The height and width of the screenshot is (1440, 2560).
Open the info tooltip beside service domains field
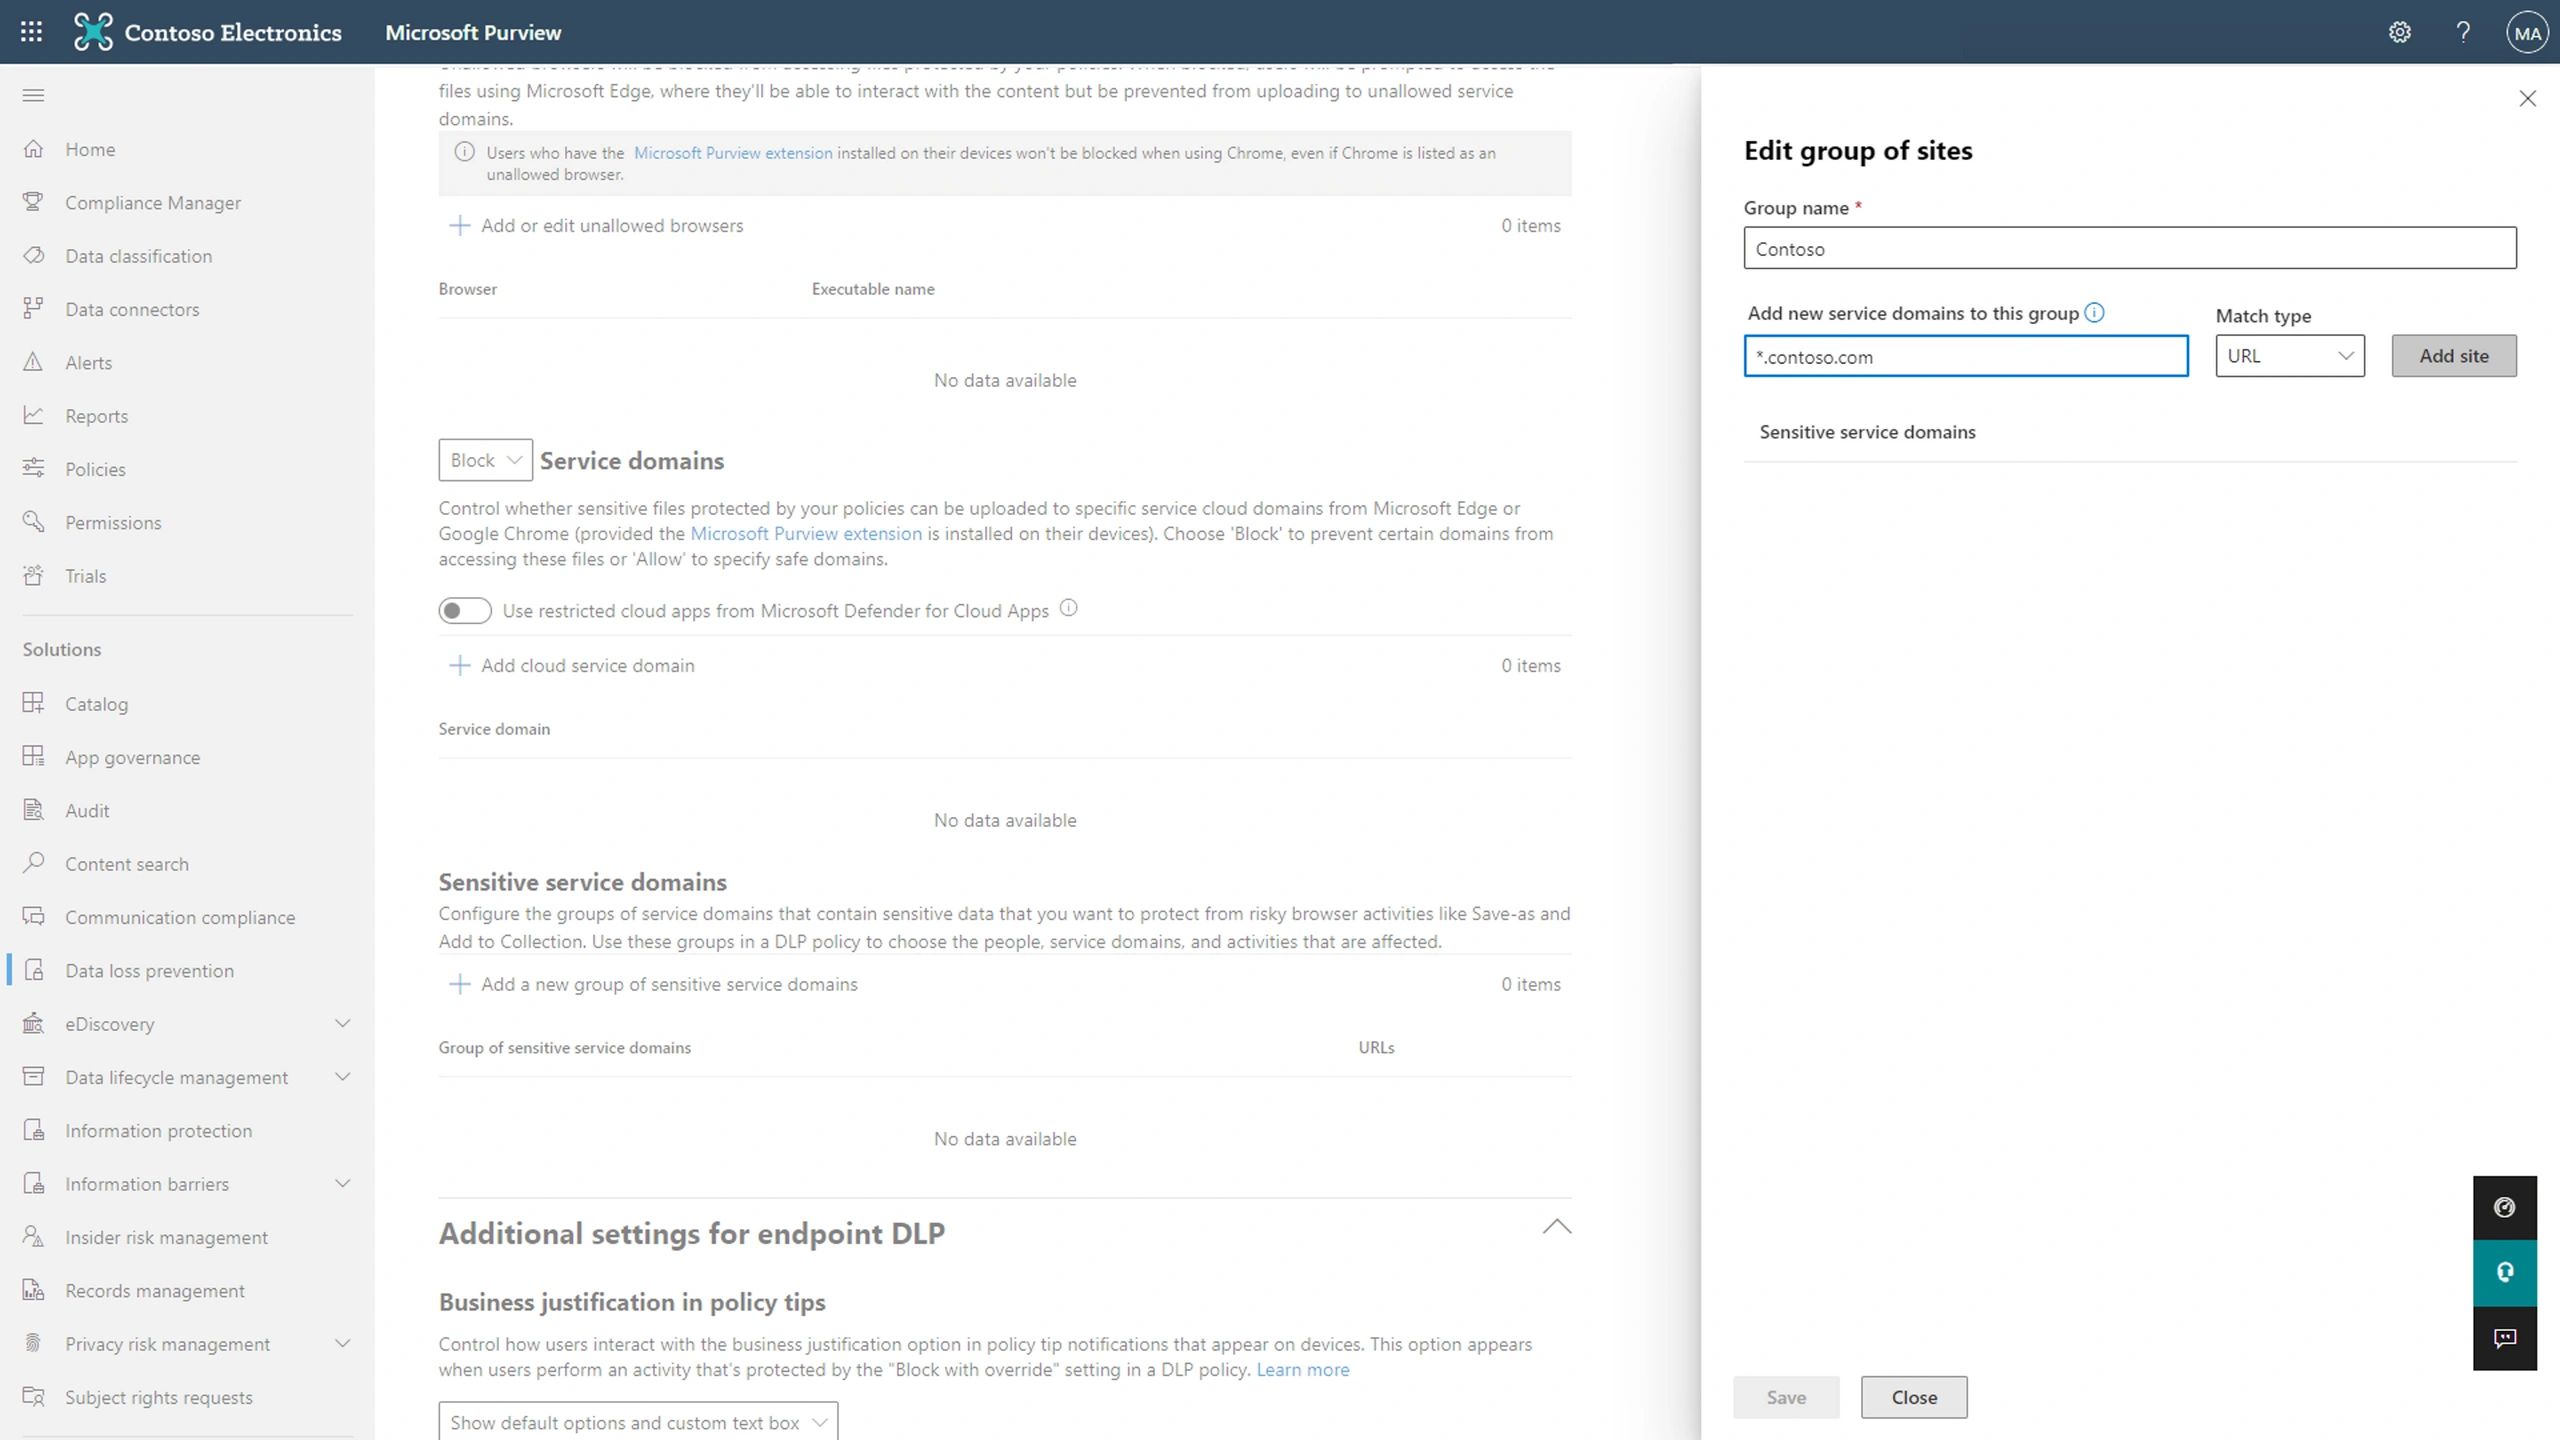pos(2095,312)
